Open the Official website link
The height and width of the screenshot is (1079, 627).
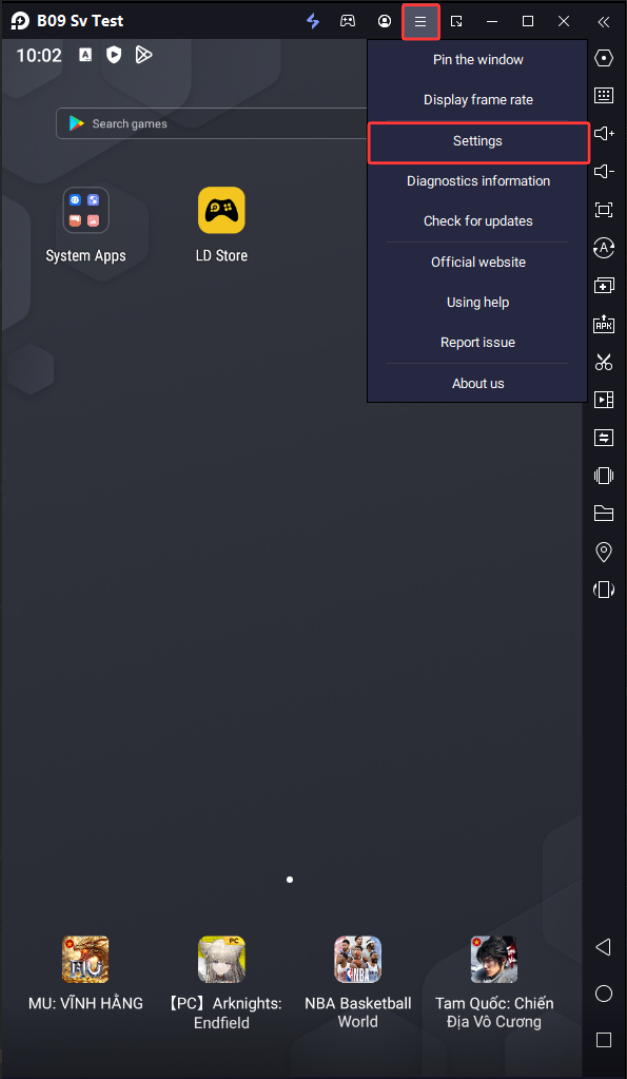[477, 262]
